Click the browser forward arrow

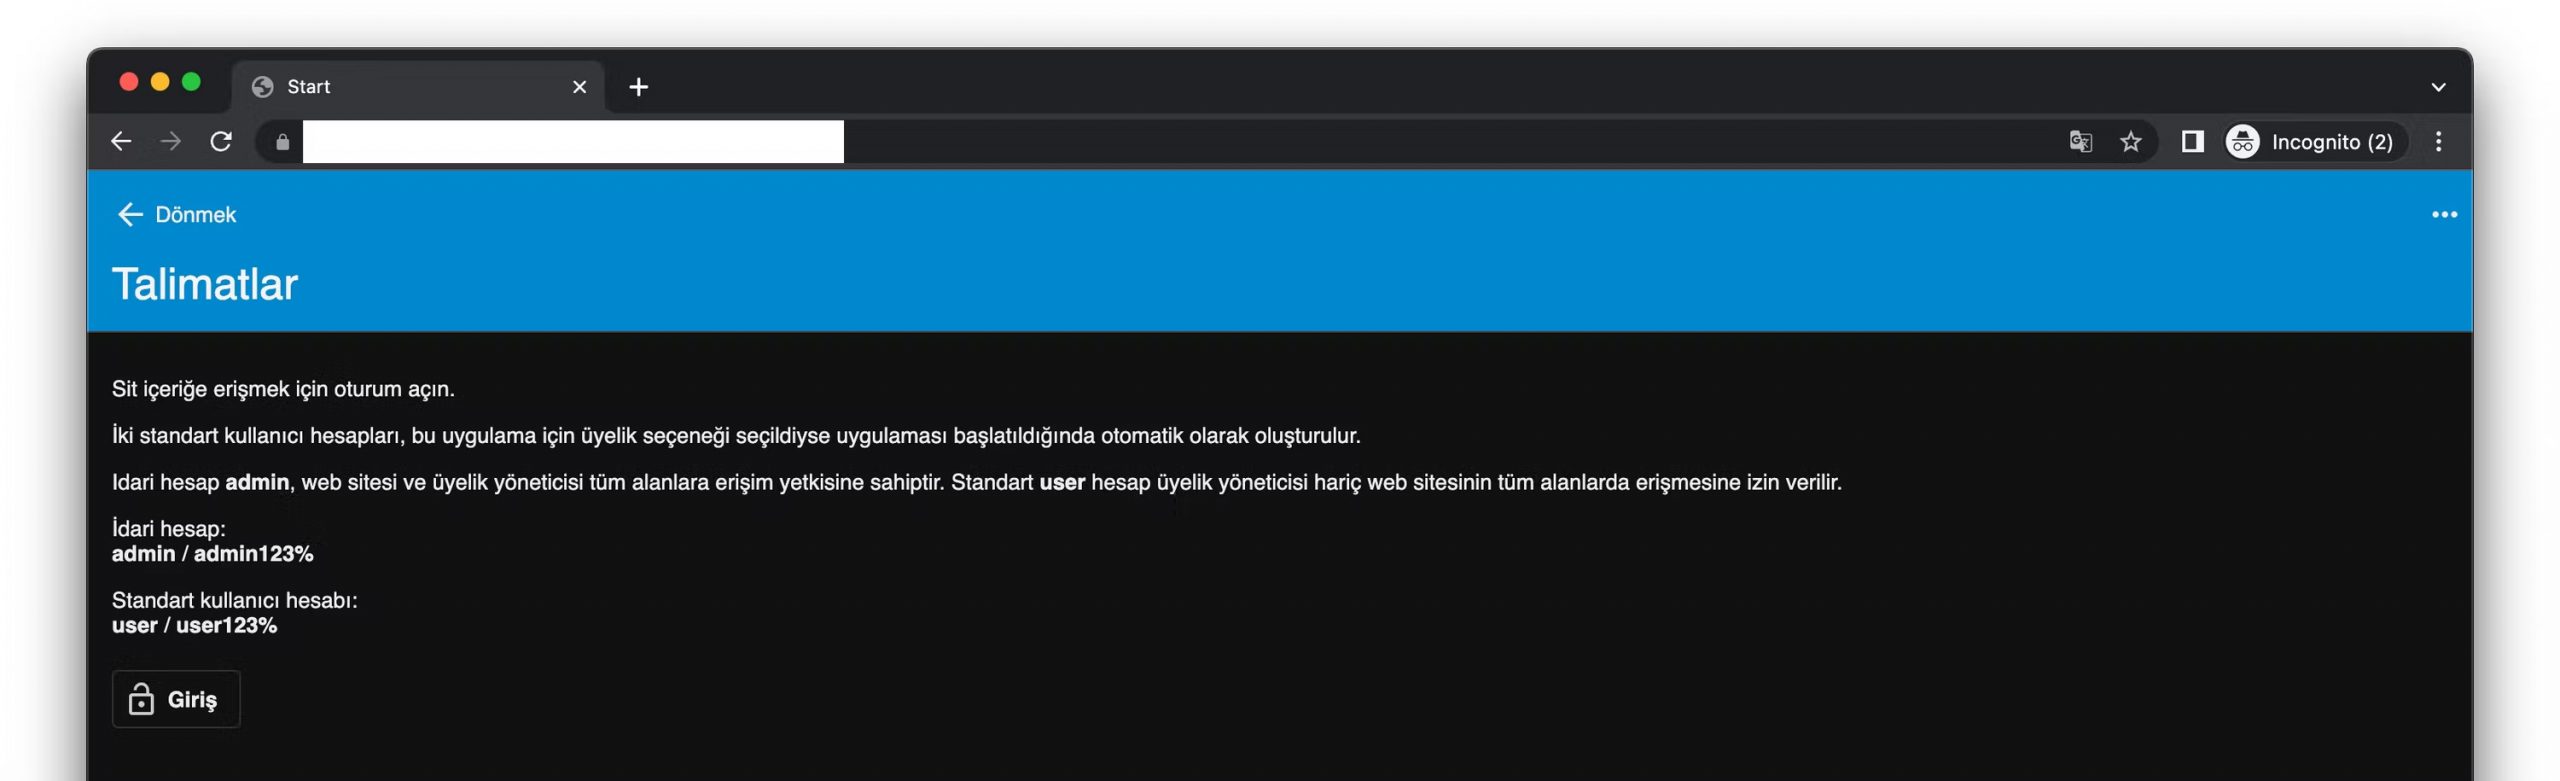(x=171, y=142)
